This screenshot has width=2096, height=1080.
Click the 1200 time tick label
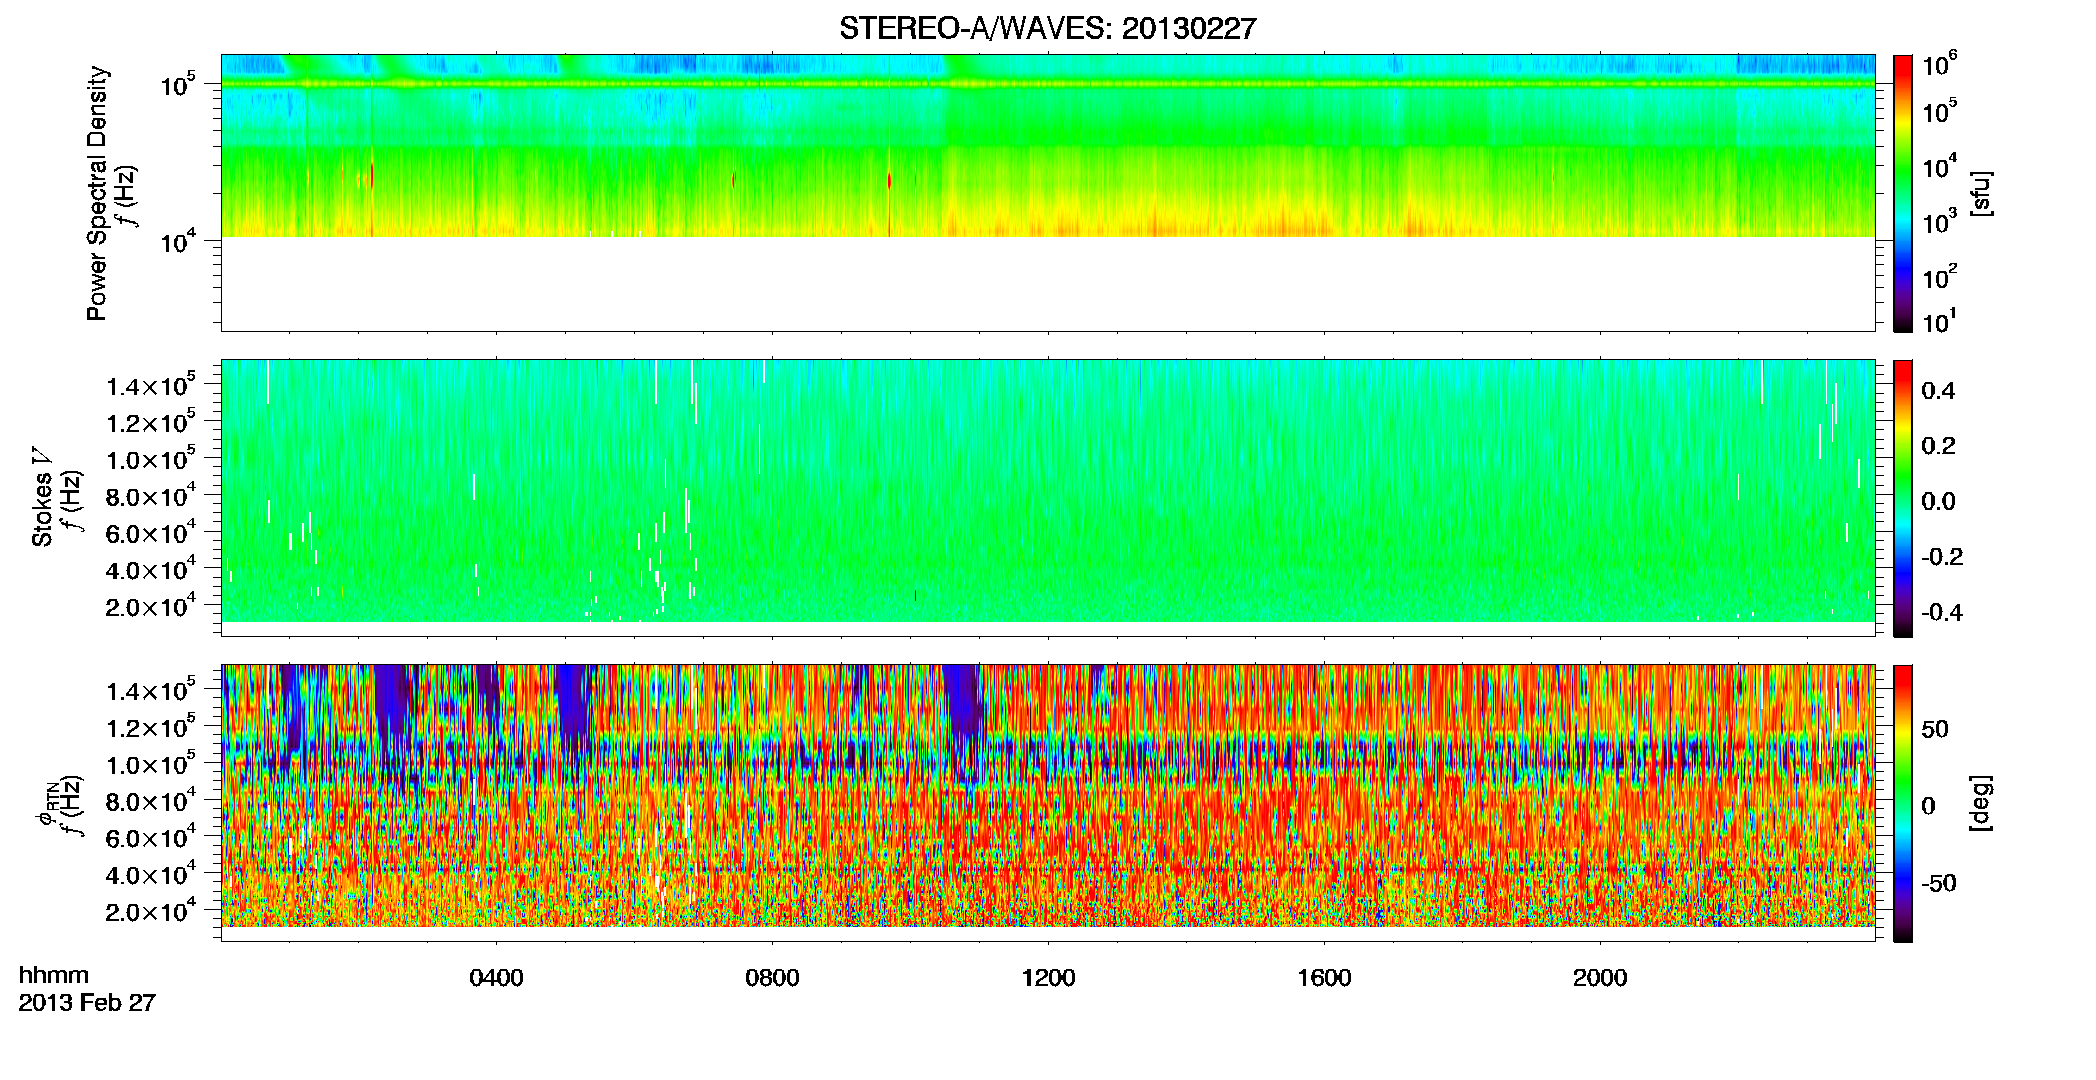[x=1048, y=978]
